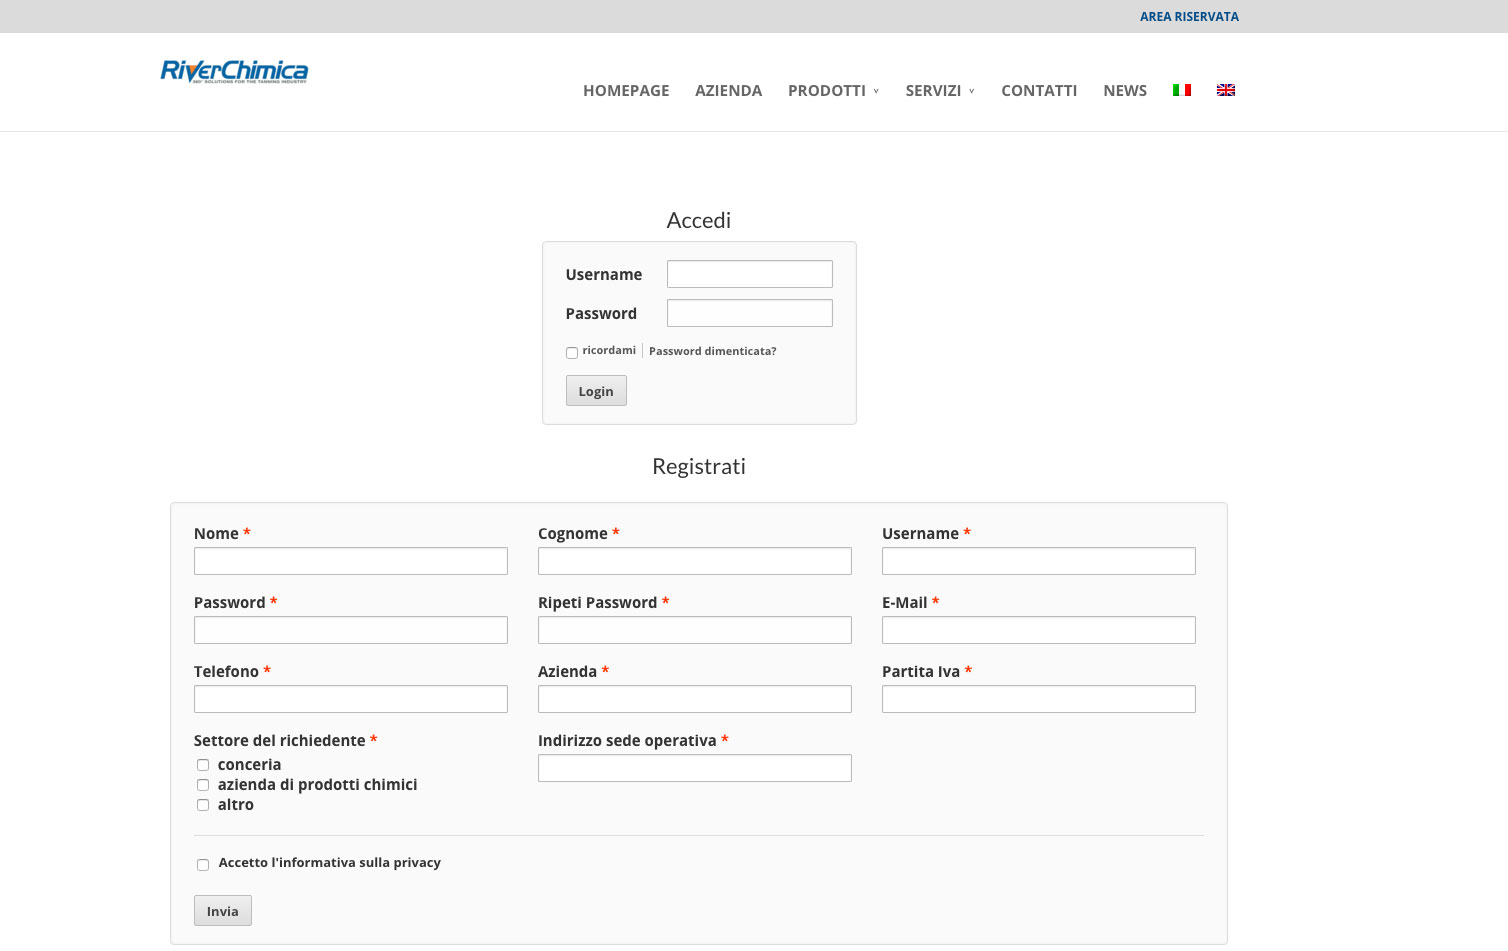Image resolution: width=1508 pixels, height=951 pixels.
Task: Open the Area Riservata link
Action: pyautogui.click(x=1189, y=17)
